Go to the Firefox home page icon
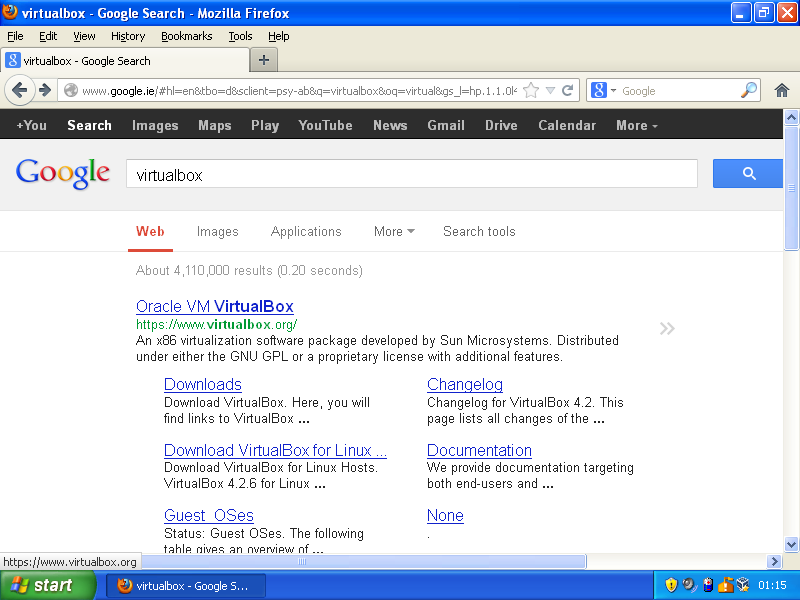 [x=782, y=91]
